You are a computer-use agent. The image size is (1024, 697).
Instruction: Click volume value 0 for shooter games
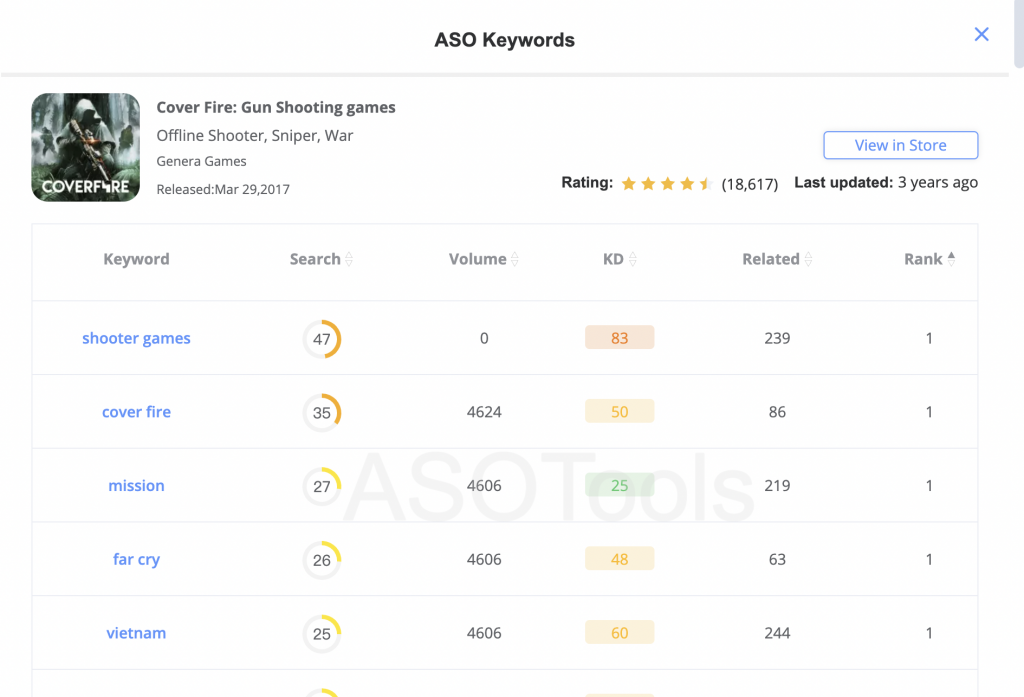coord(484,338)
